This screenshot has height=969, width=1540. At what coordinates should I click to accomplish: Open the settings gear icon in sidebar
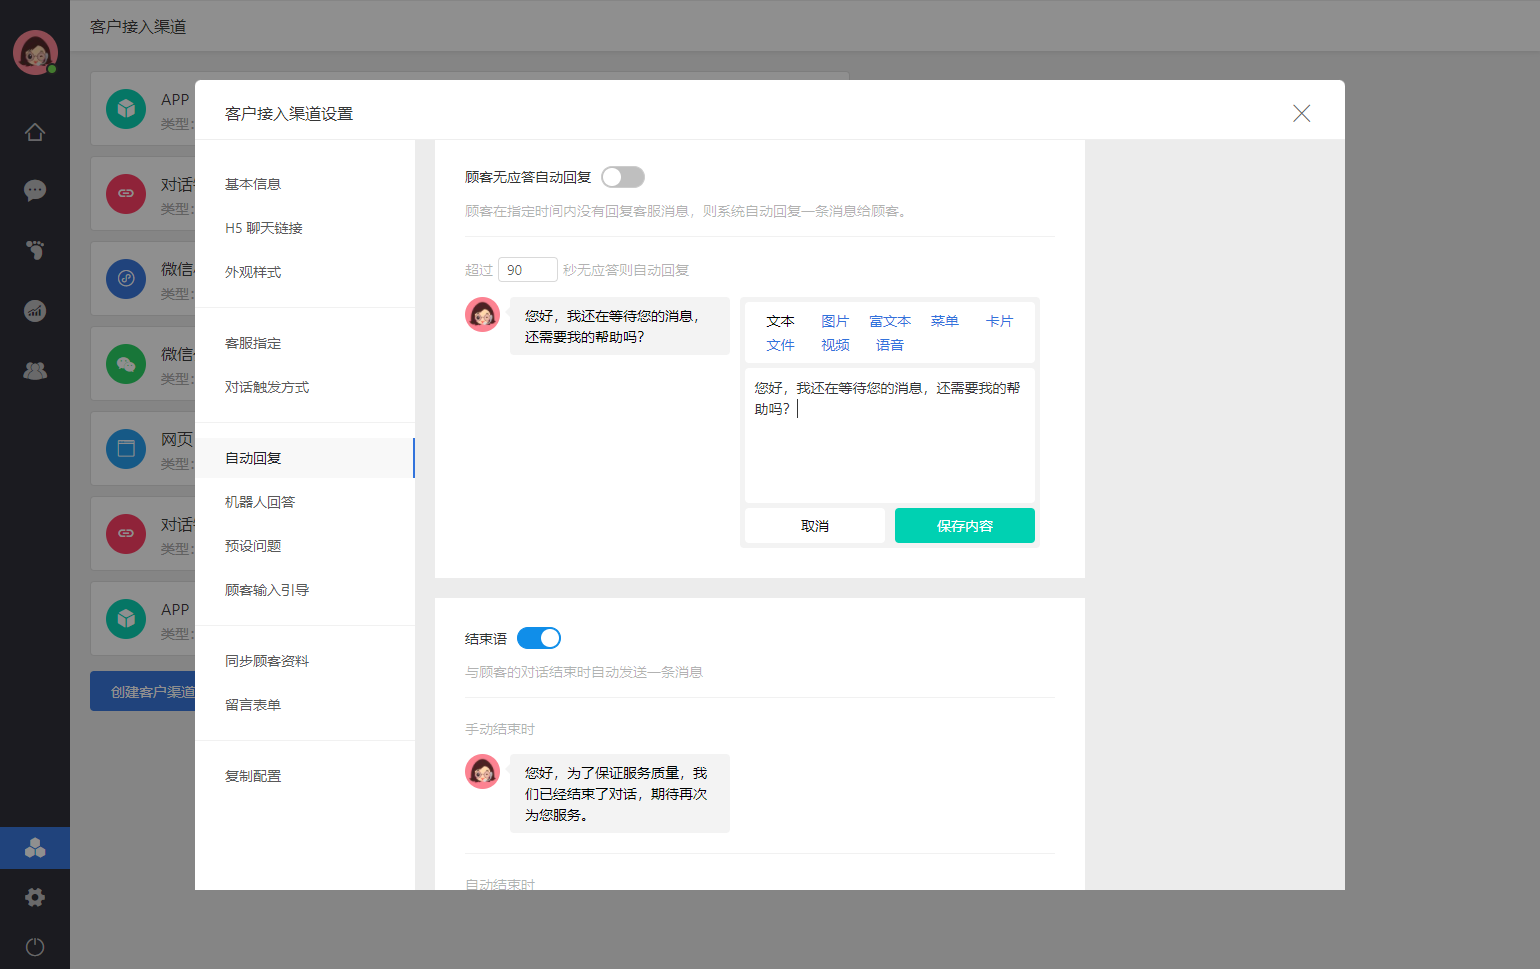pyautogui.click(x=35, y=897)
